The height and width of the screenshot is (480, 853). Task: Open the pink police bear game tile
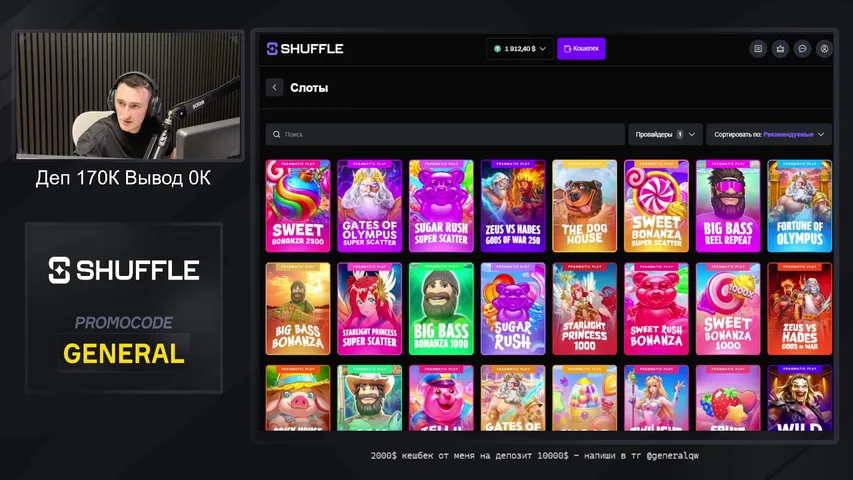tap(441, 398)
